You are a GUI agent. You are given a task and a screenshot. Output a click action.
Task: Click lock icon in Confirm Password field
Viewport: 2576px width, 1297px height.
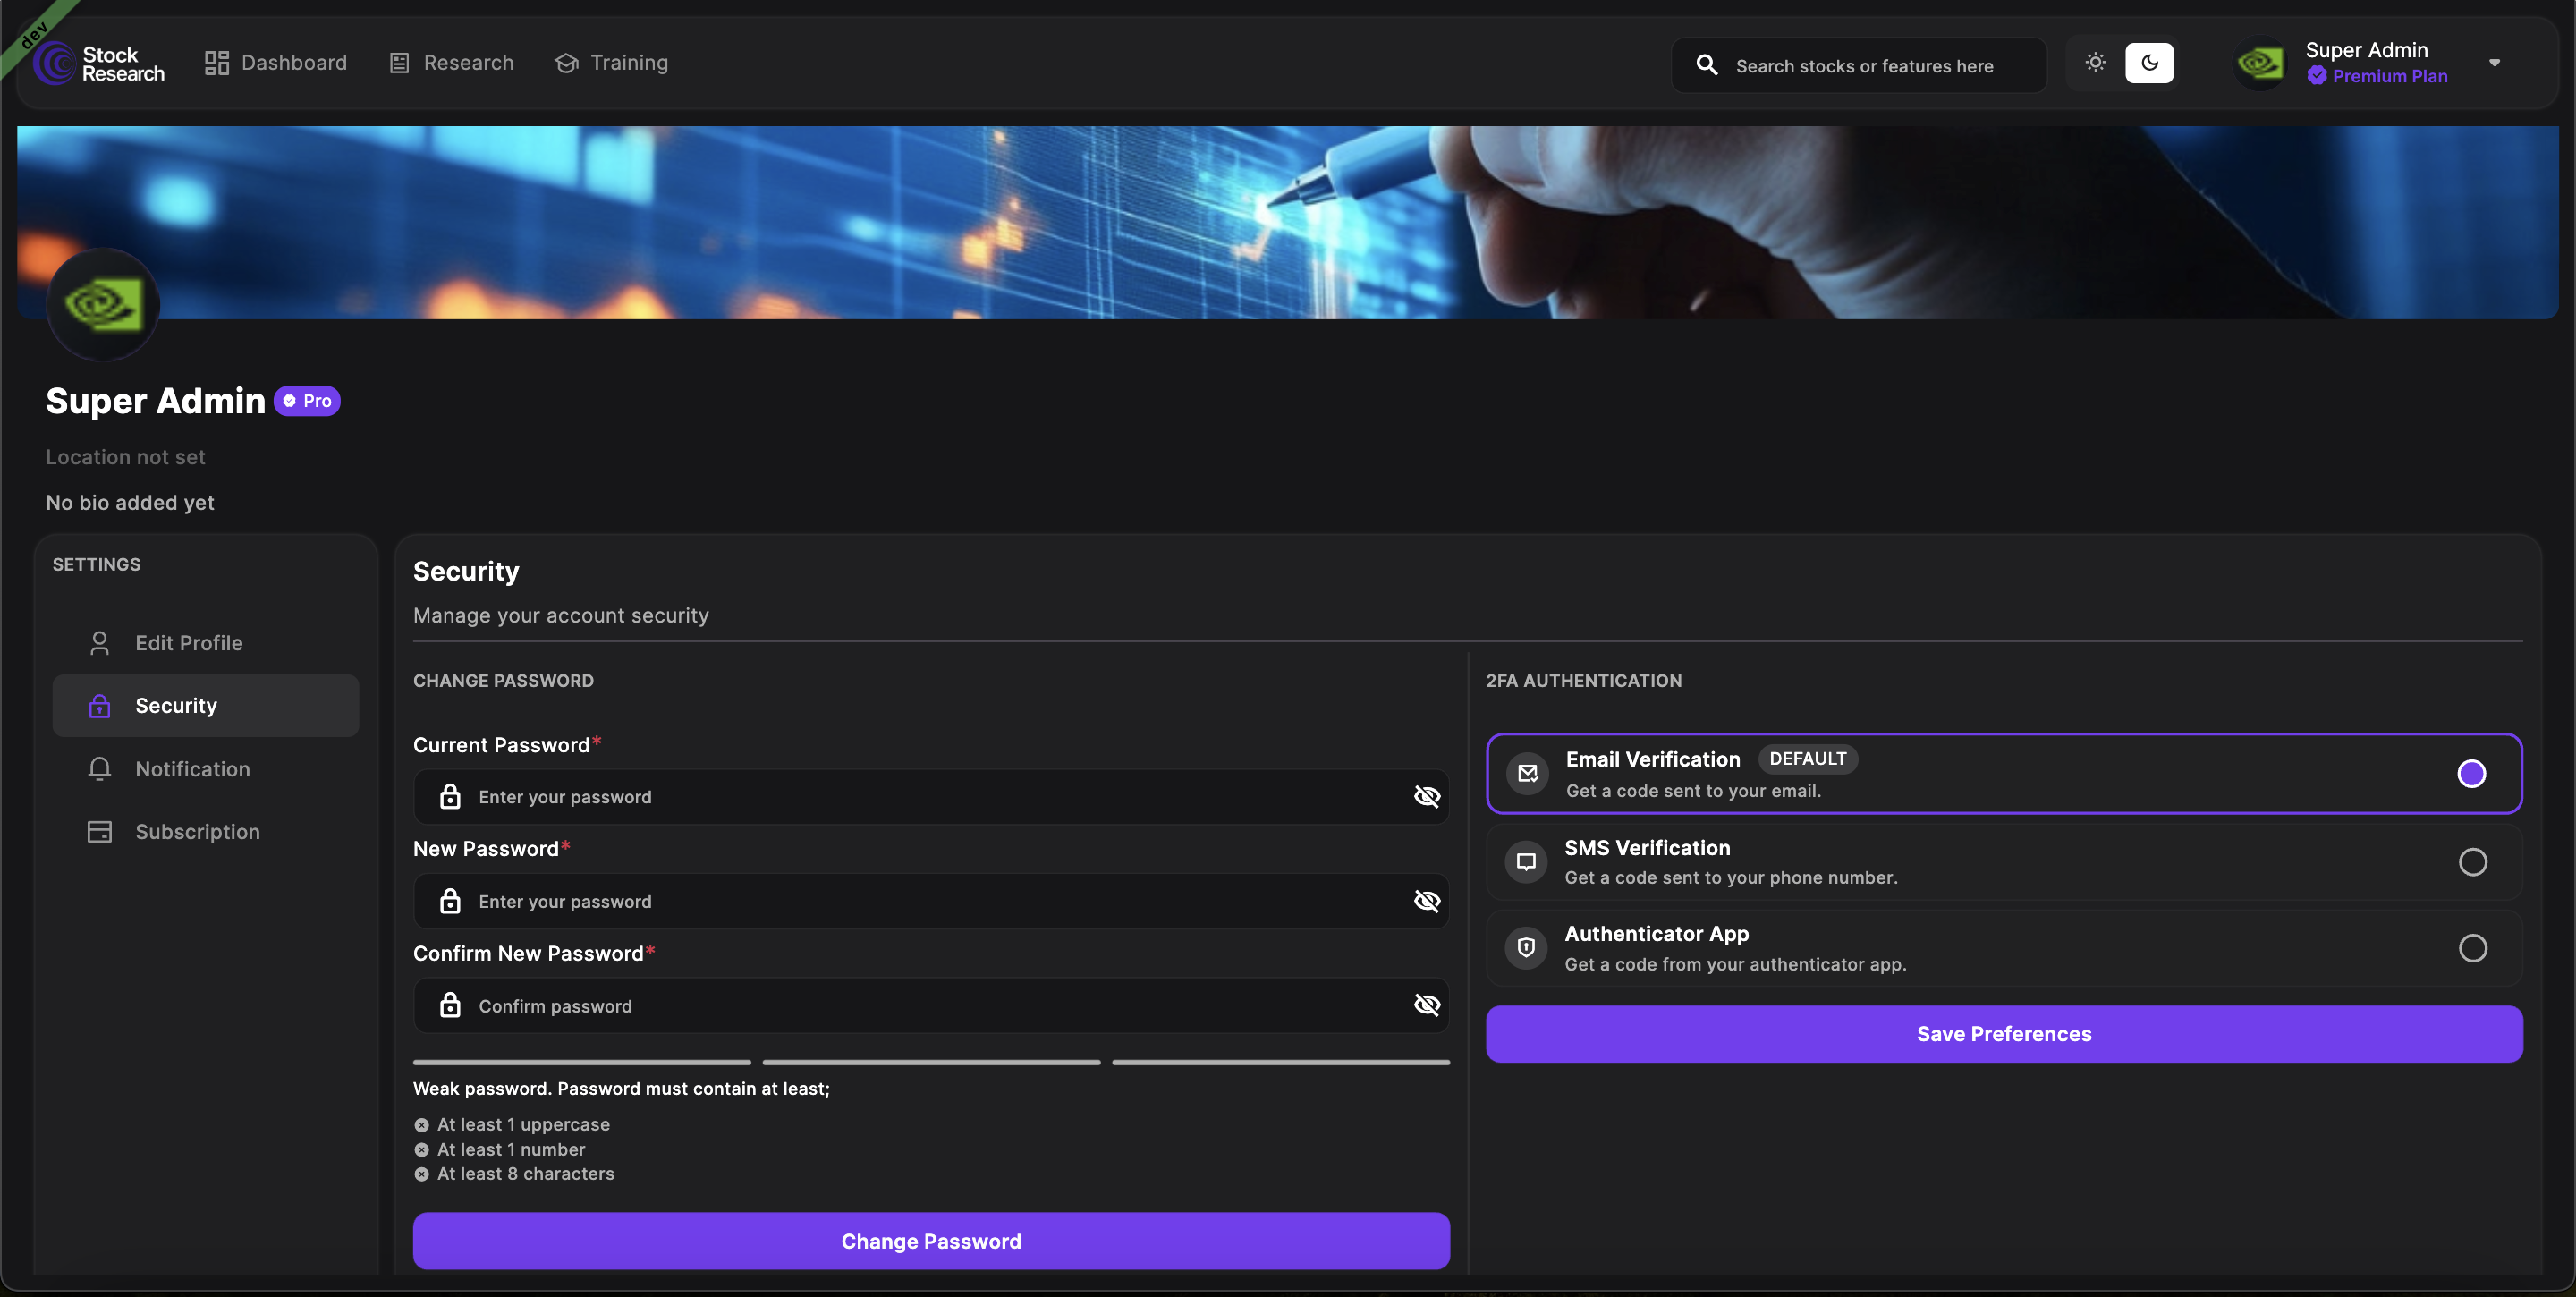[450, 1005]
